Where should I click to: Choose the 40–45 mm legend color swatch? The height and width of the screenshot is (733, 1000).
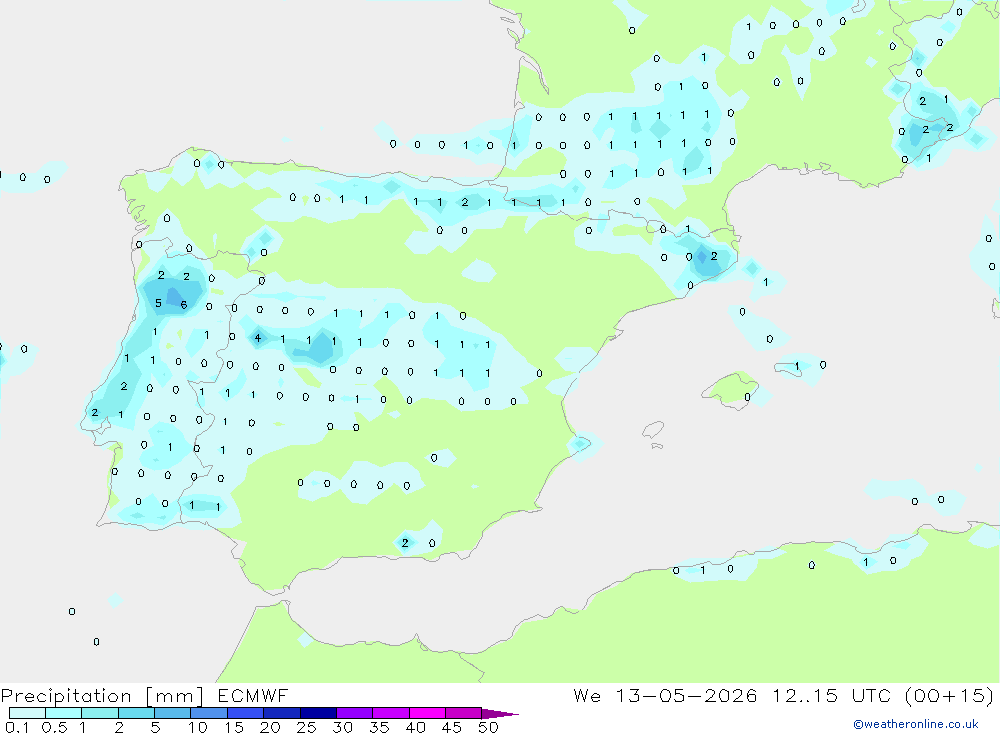pos(427,713)
